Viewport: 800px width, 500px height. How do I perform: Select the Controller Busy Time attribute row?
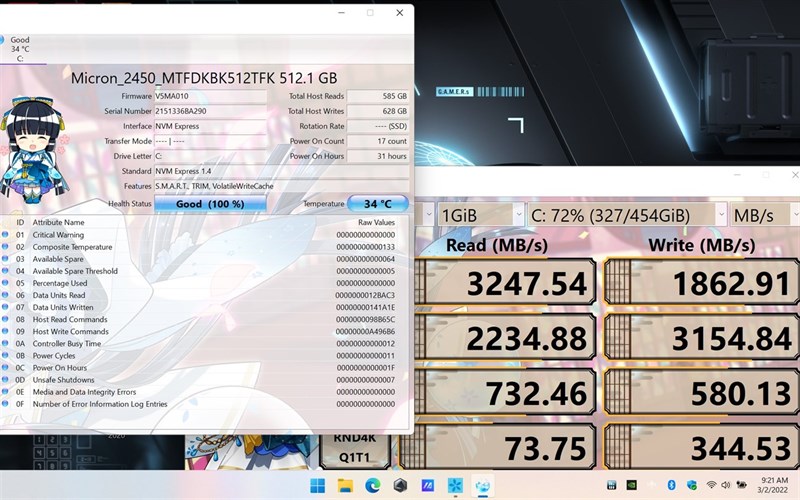pos(204,343)
